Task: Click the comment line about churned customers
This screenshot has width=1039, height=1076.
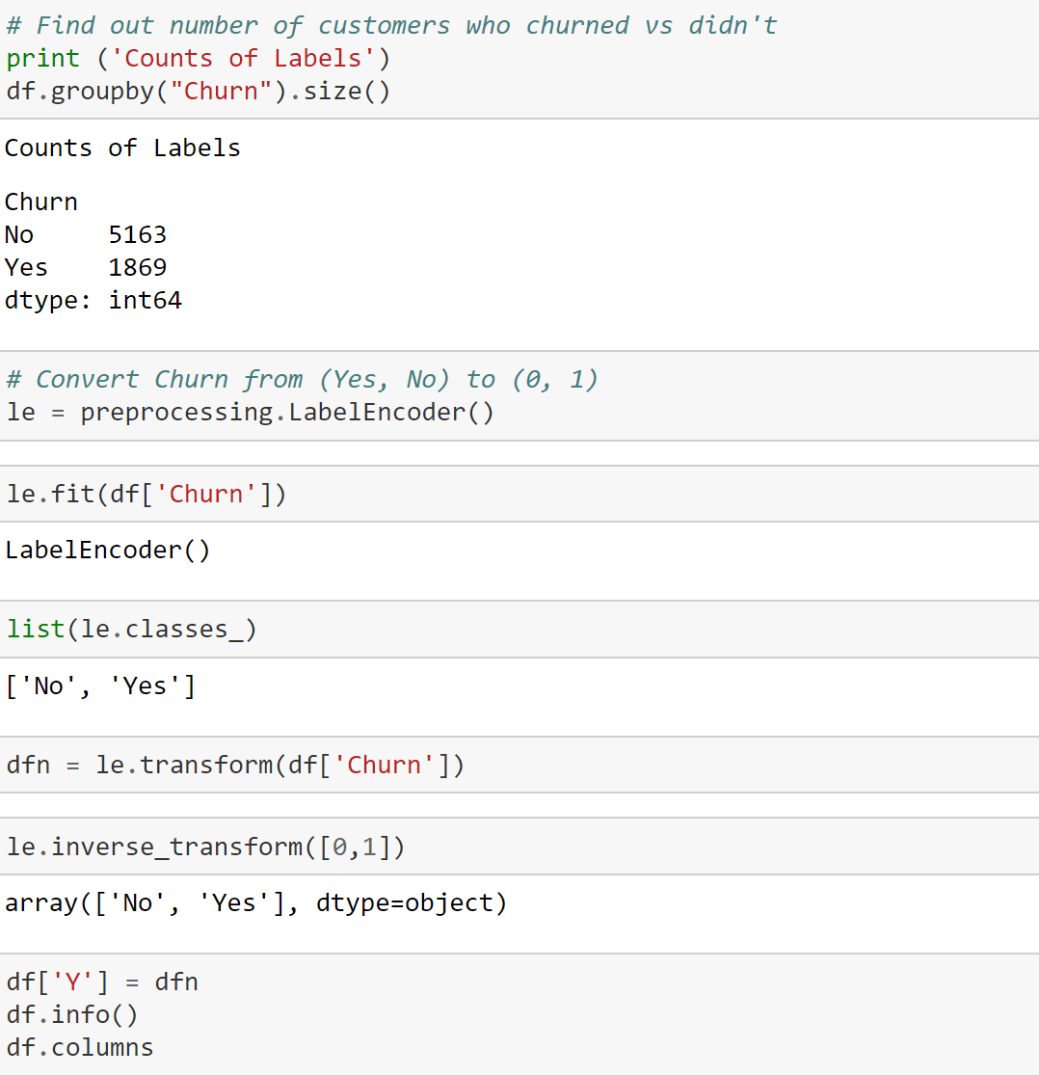Action: click(392, 26)
